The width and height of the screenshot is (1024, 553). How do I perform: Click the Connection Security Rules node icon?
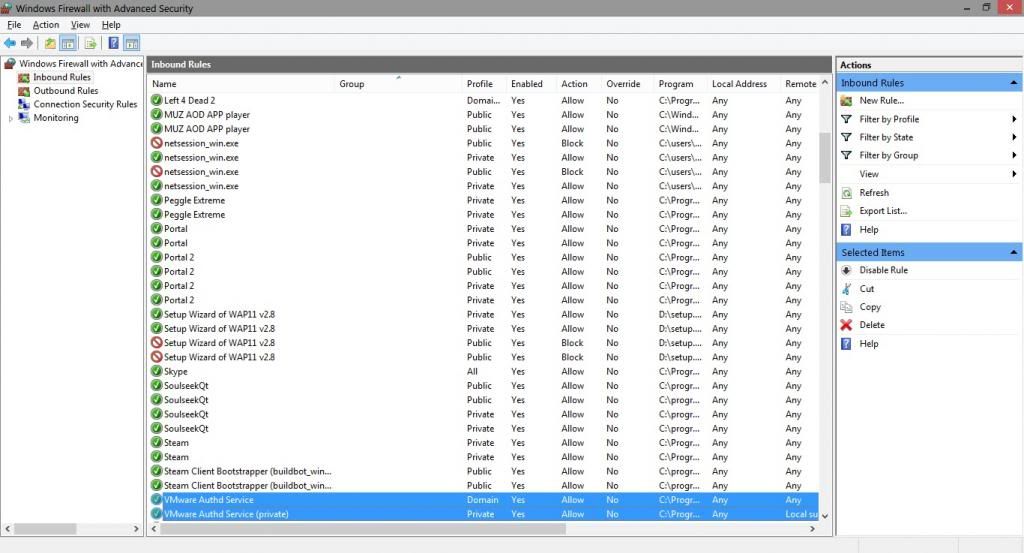tap(24, 104)
